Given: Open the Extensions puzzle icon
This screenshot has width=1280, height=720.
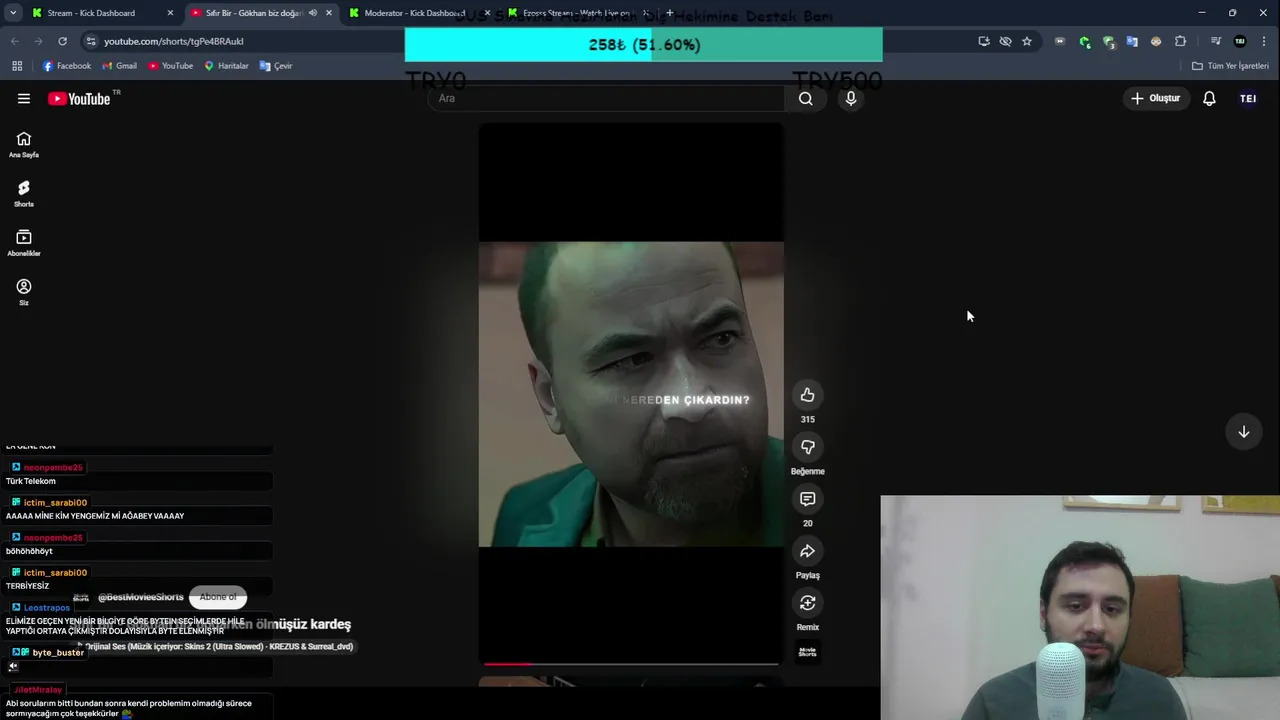Looking at the screenshot, I should tap(1180, 41).
